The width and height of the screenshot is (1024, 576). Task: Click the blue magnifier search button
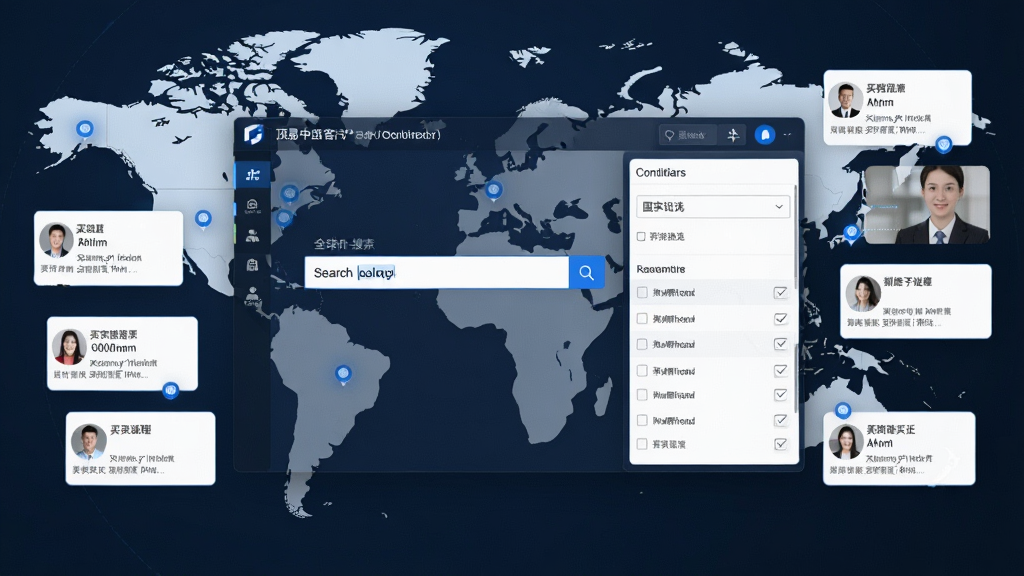(586, 272)
